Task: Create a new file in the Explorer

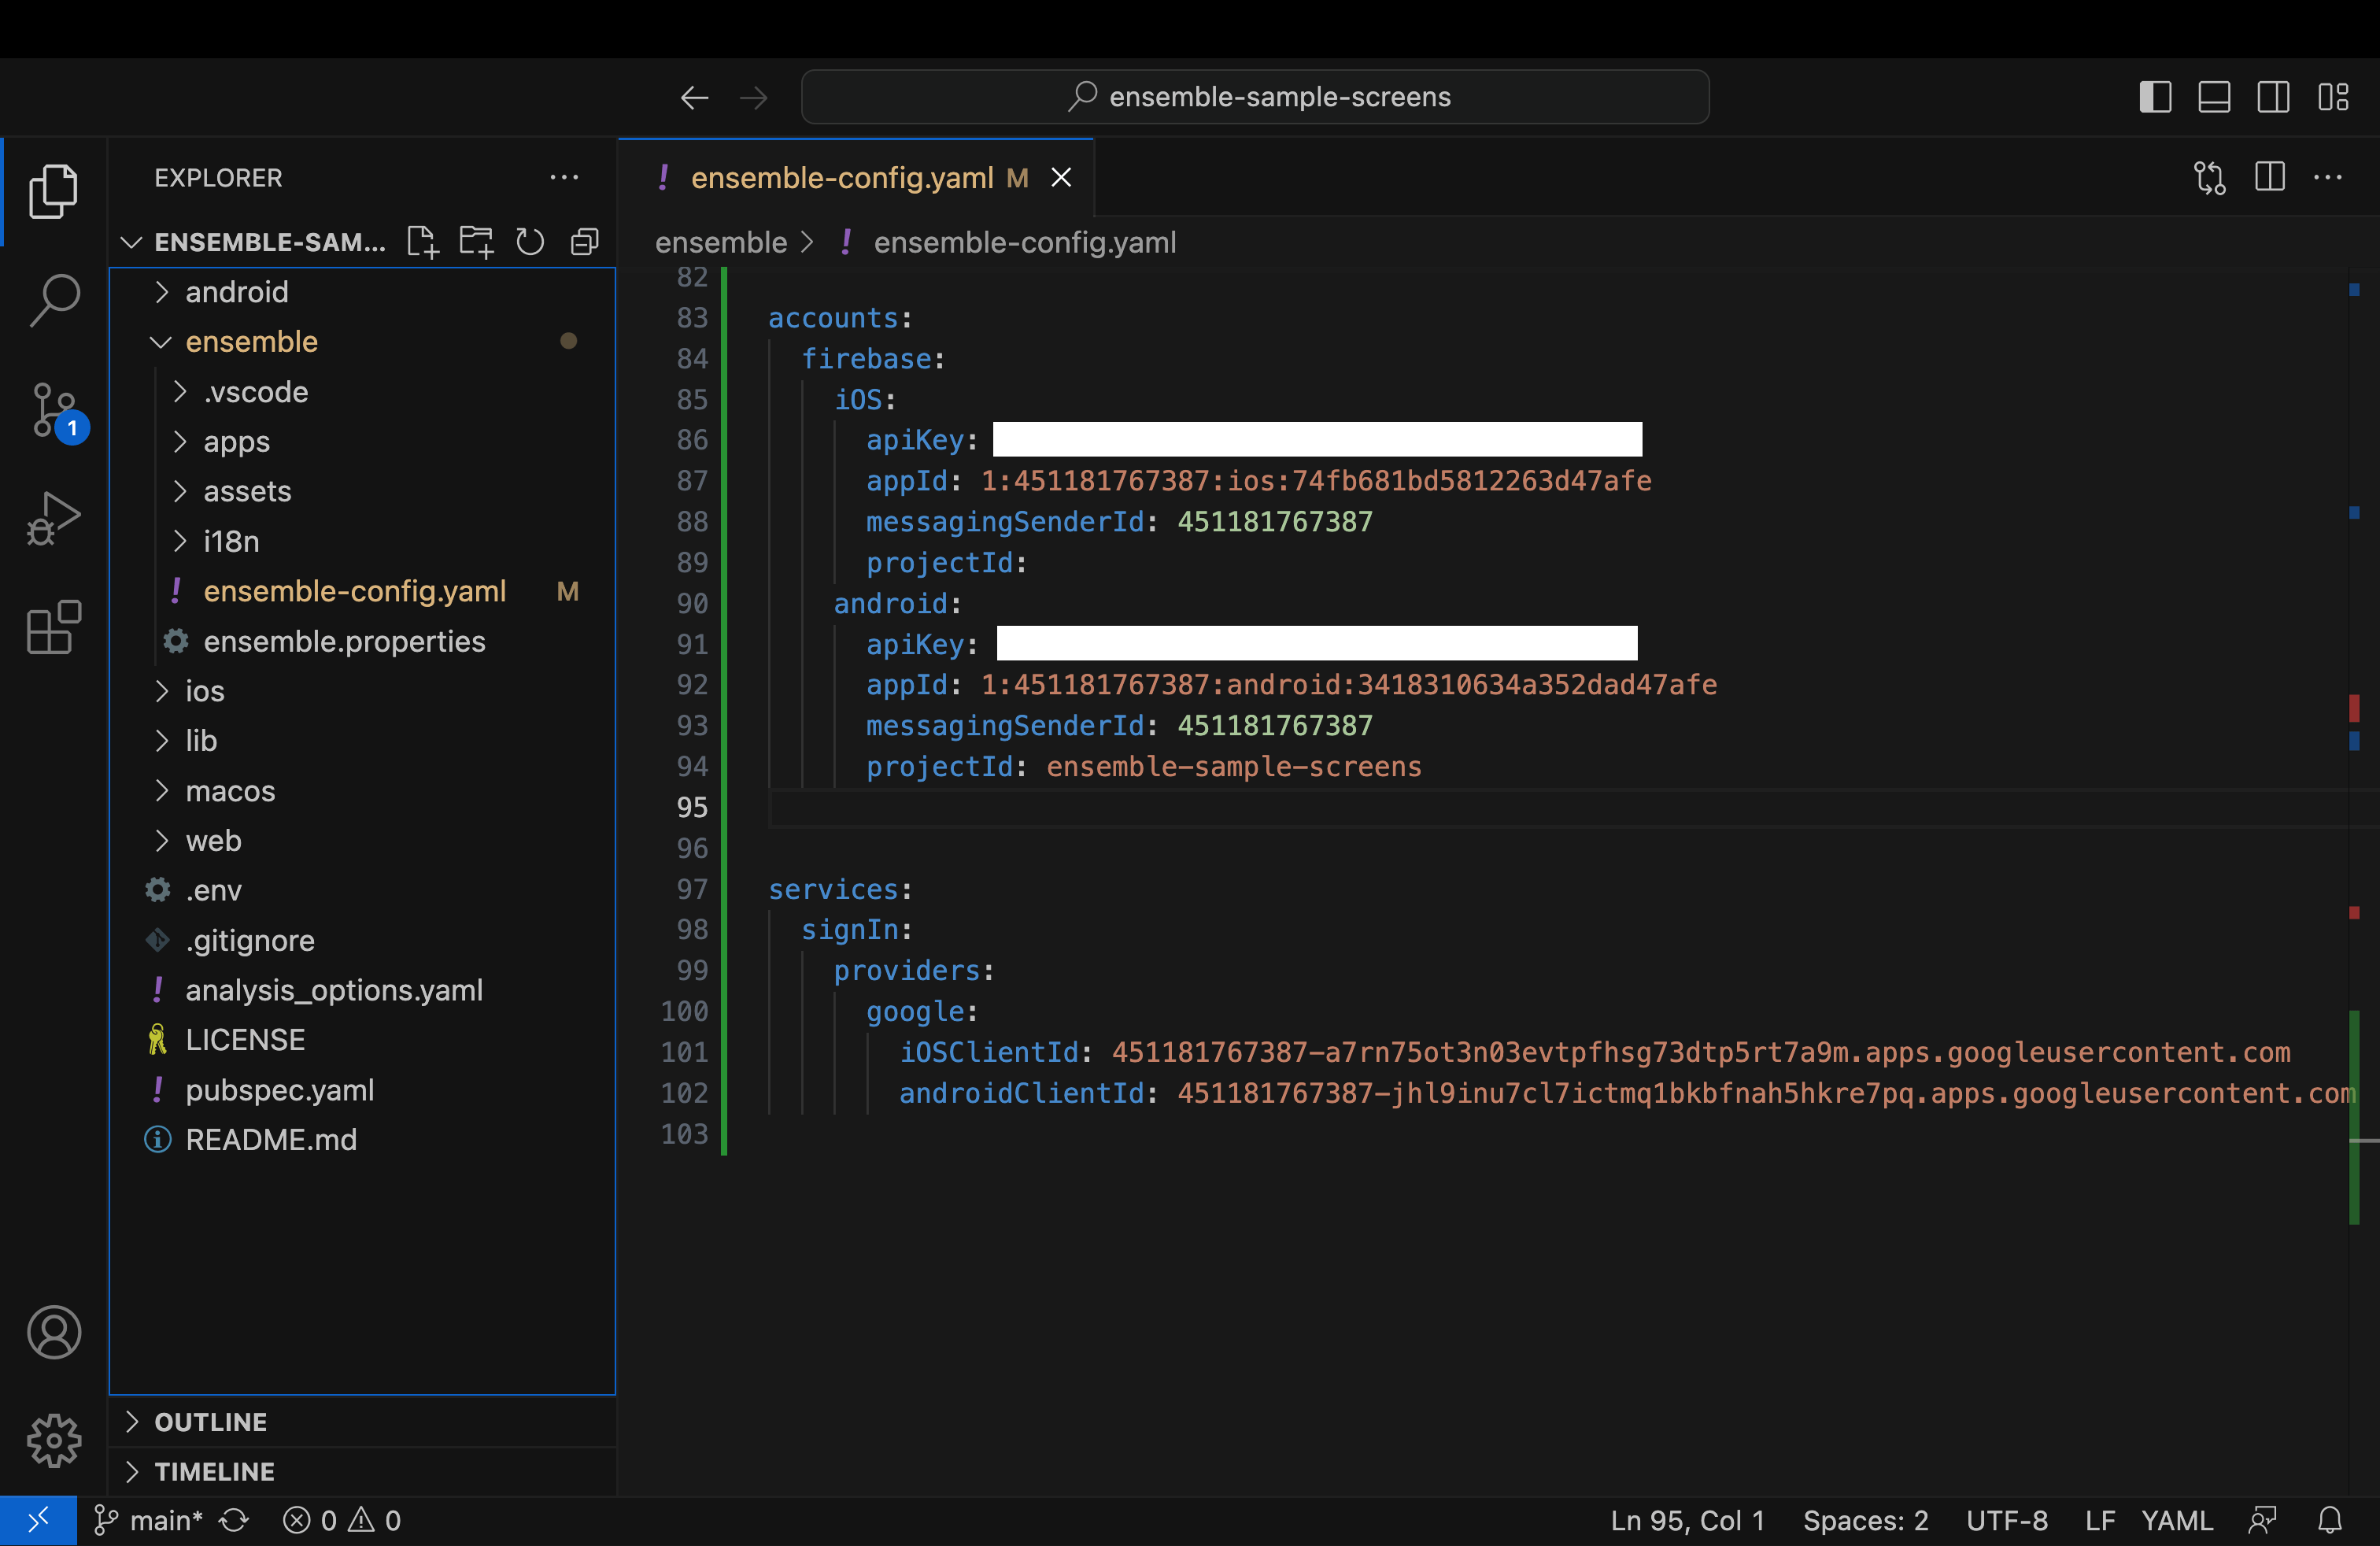Action: (422, 241)
